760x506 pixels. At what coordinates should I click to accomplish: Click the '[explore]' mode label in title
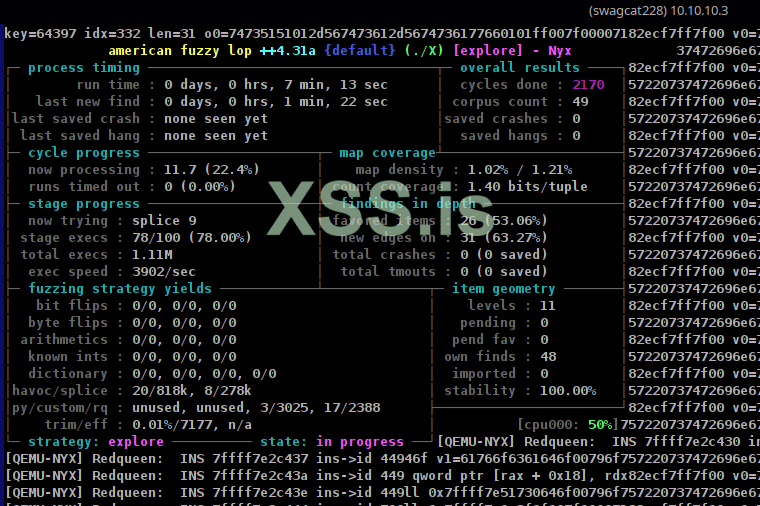pyautogui.click(x=488, y=50)
